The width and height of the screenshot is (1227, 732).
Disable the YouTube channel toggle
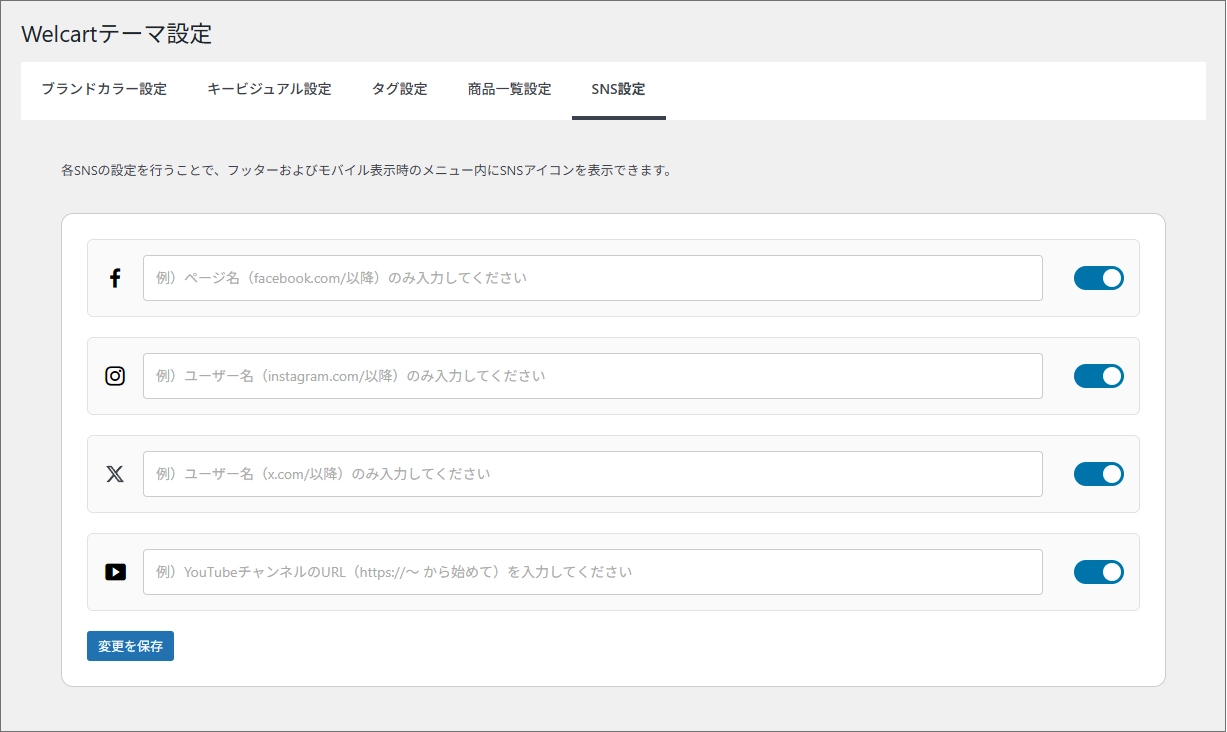(1099, 572)
